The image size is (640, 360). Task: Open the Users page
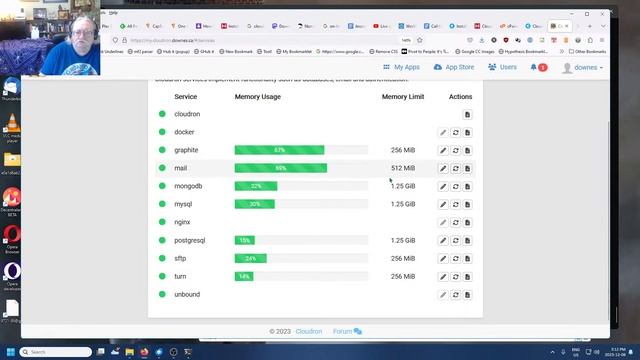502,67
